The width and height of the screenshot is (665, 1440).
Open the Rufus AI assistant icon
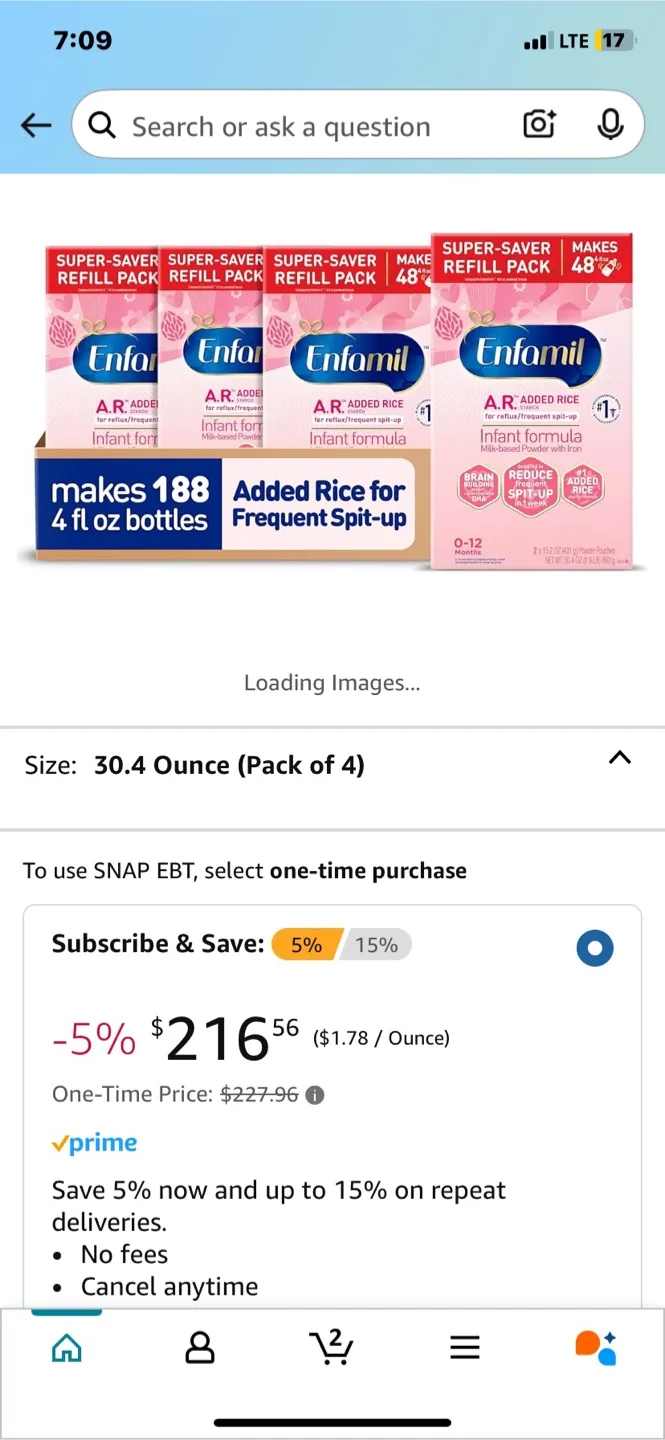pyautogui.click(x=596, y=1348)
